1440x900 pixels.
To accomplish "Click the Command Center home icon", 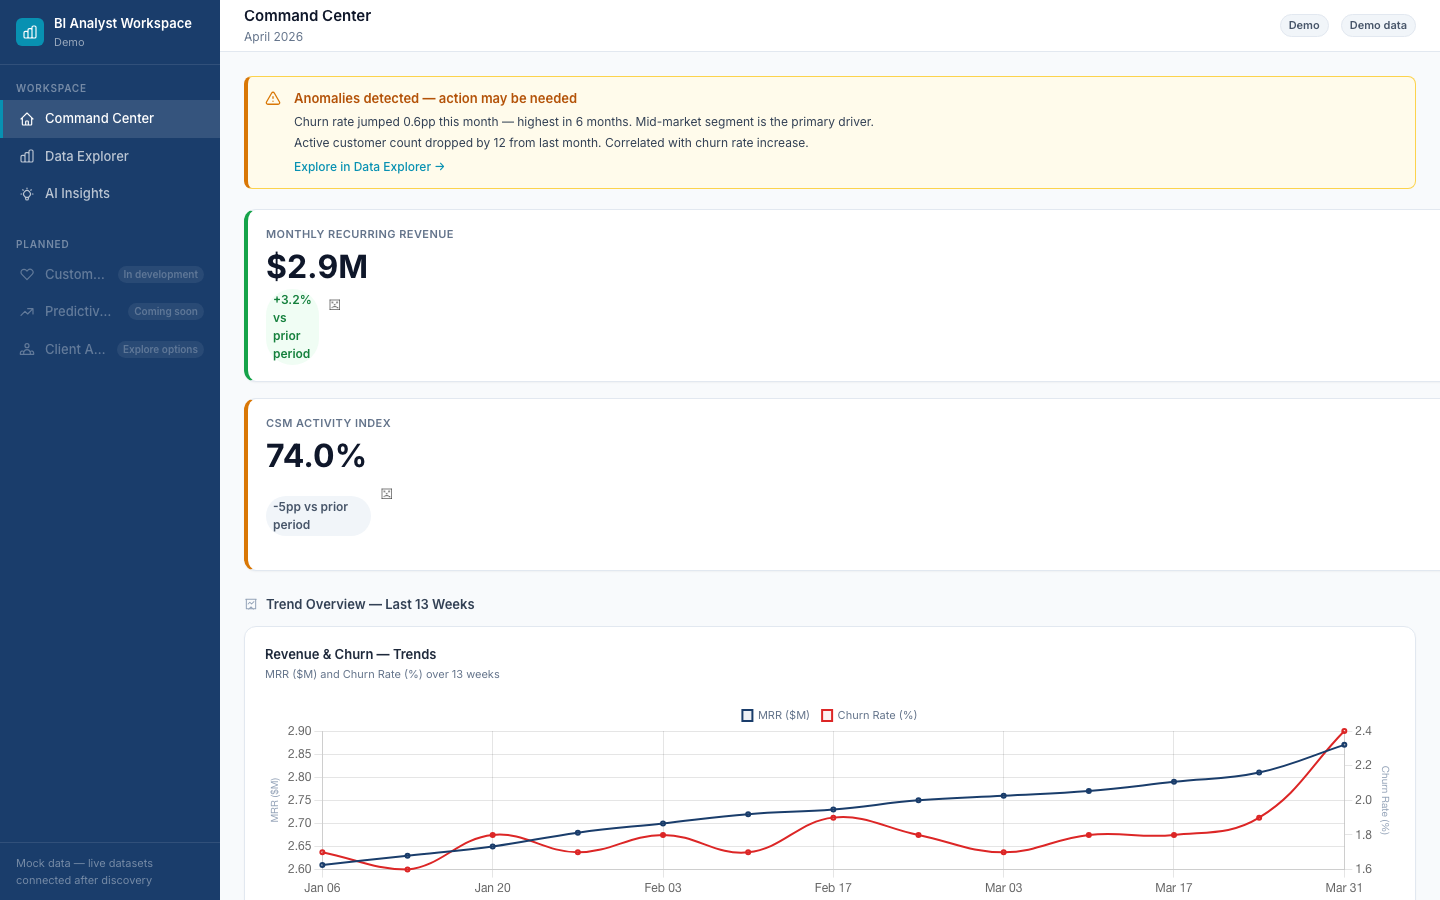I will (27, 119).
